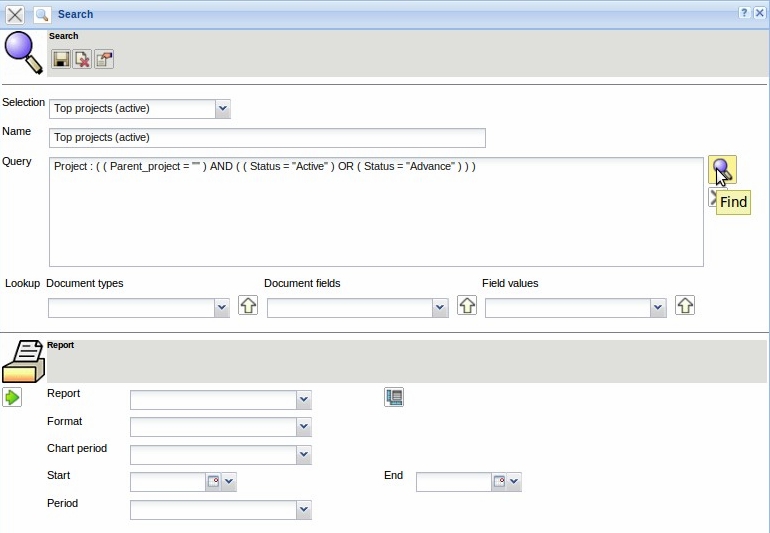Click the Find magnifier button beside the query
Image resolution: width=770 pixels, height=533 pixels.
(722, 169)
